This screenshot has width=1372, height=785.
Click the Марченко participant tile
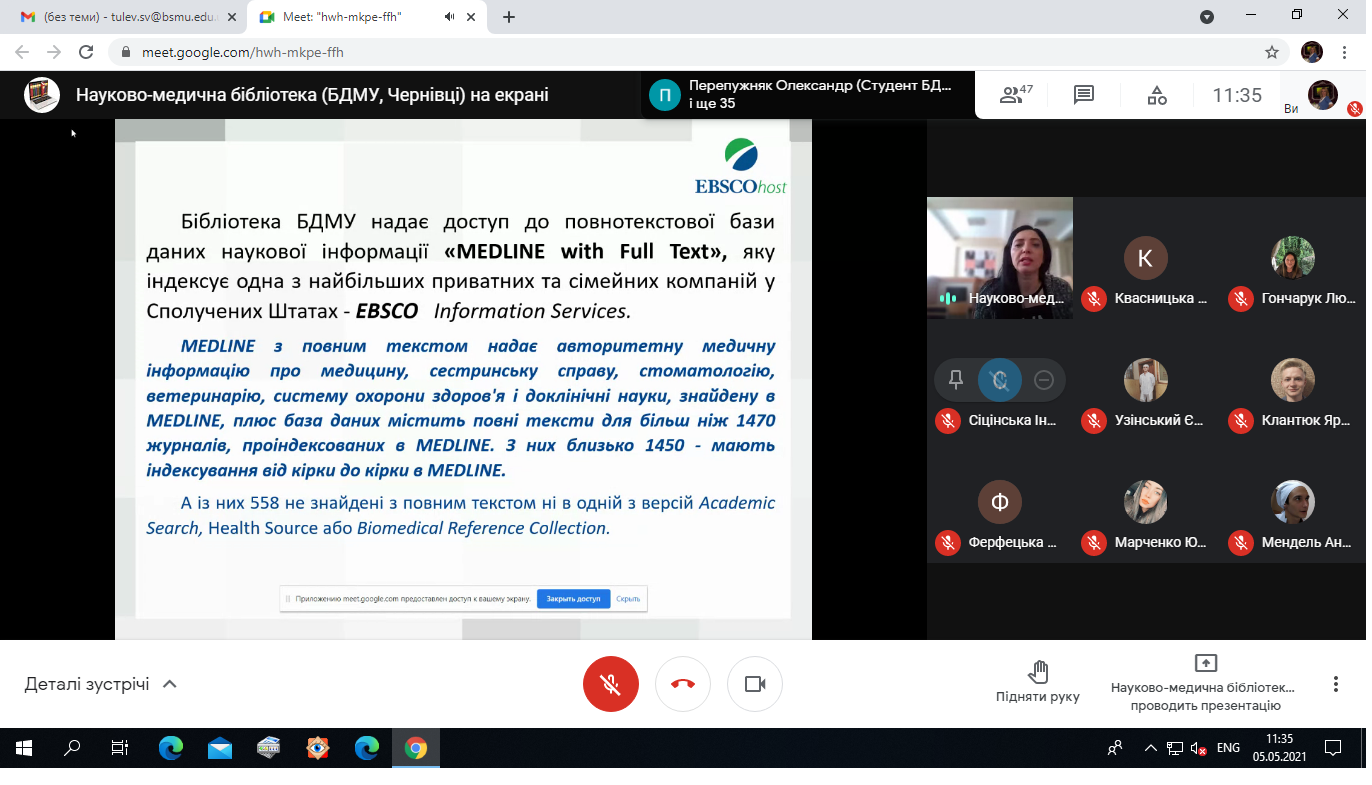1146,502
